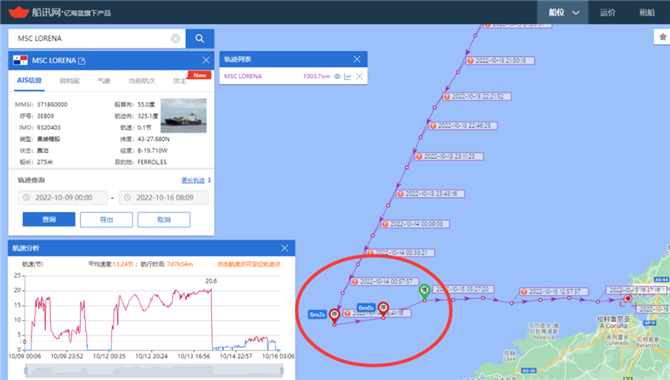
Task: Click the red boat site logo
Action: (18, 12)
